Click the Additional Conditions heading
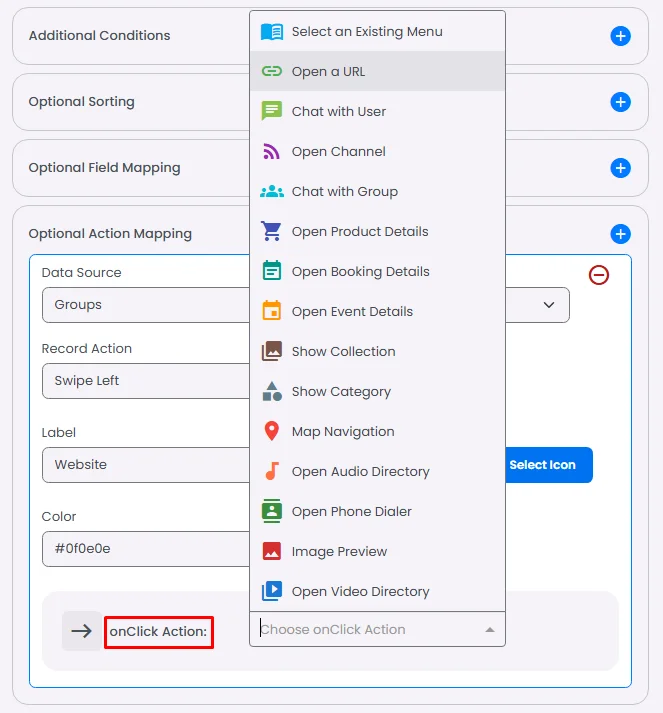 coord(100,35)
